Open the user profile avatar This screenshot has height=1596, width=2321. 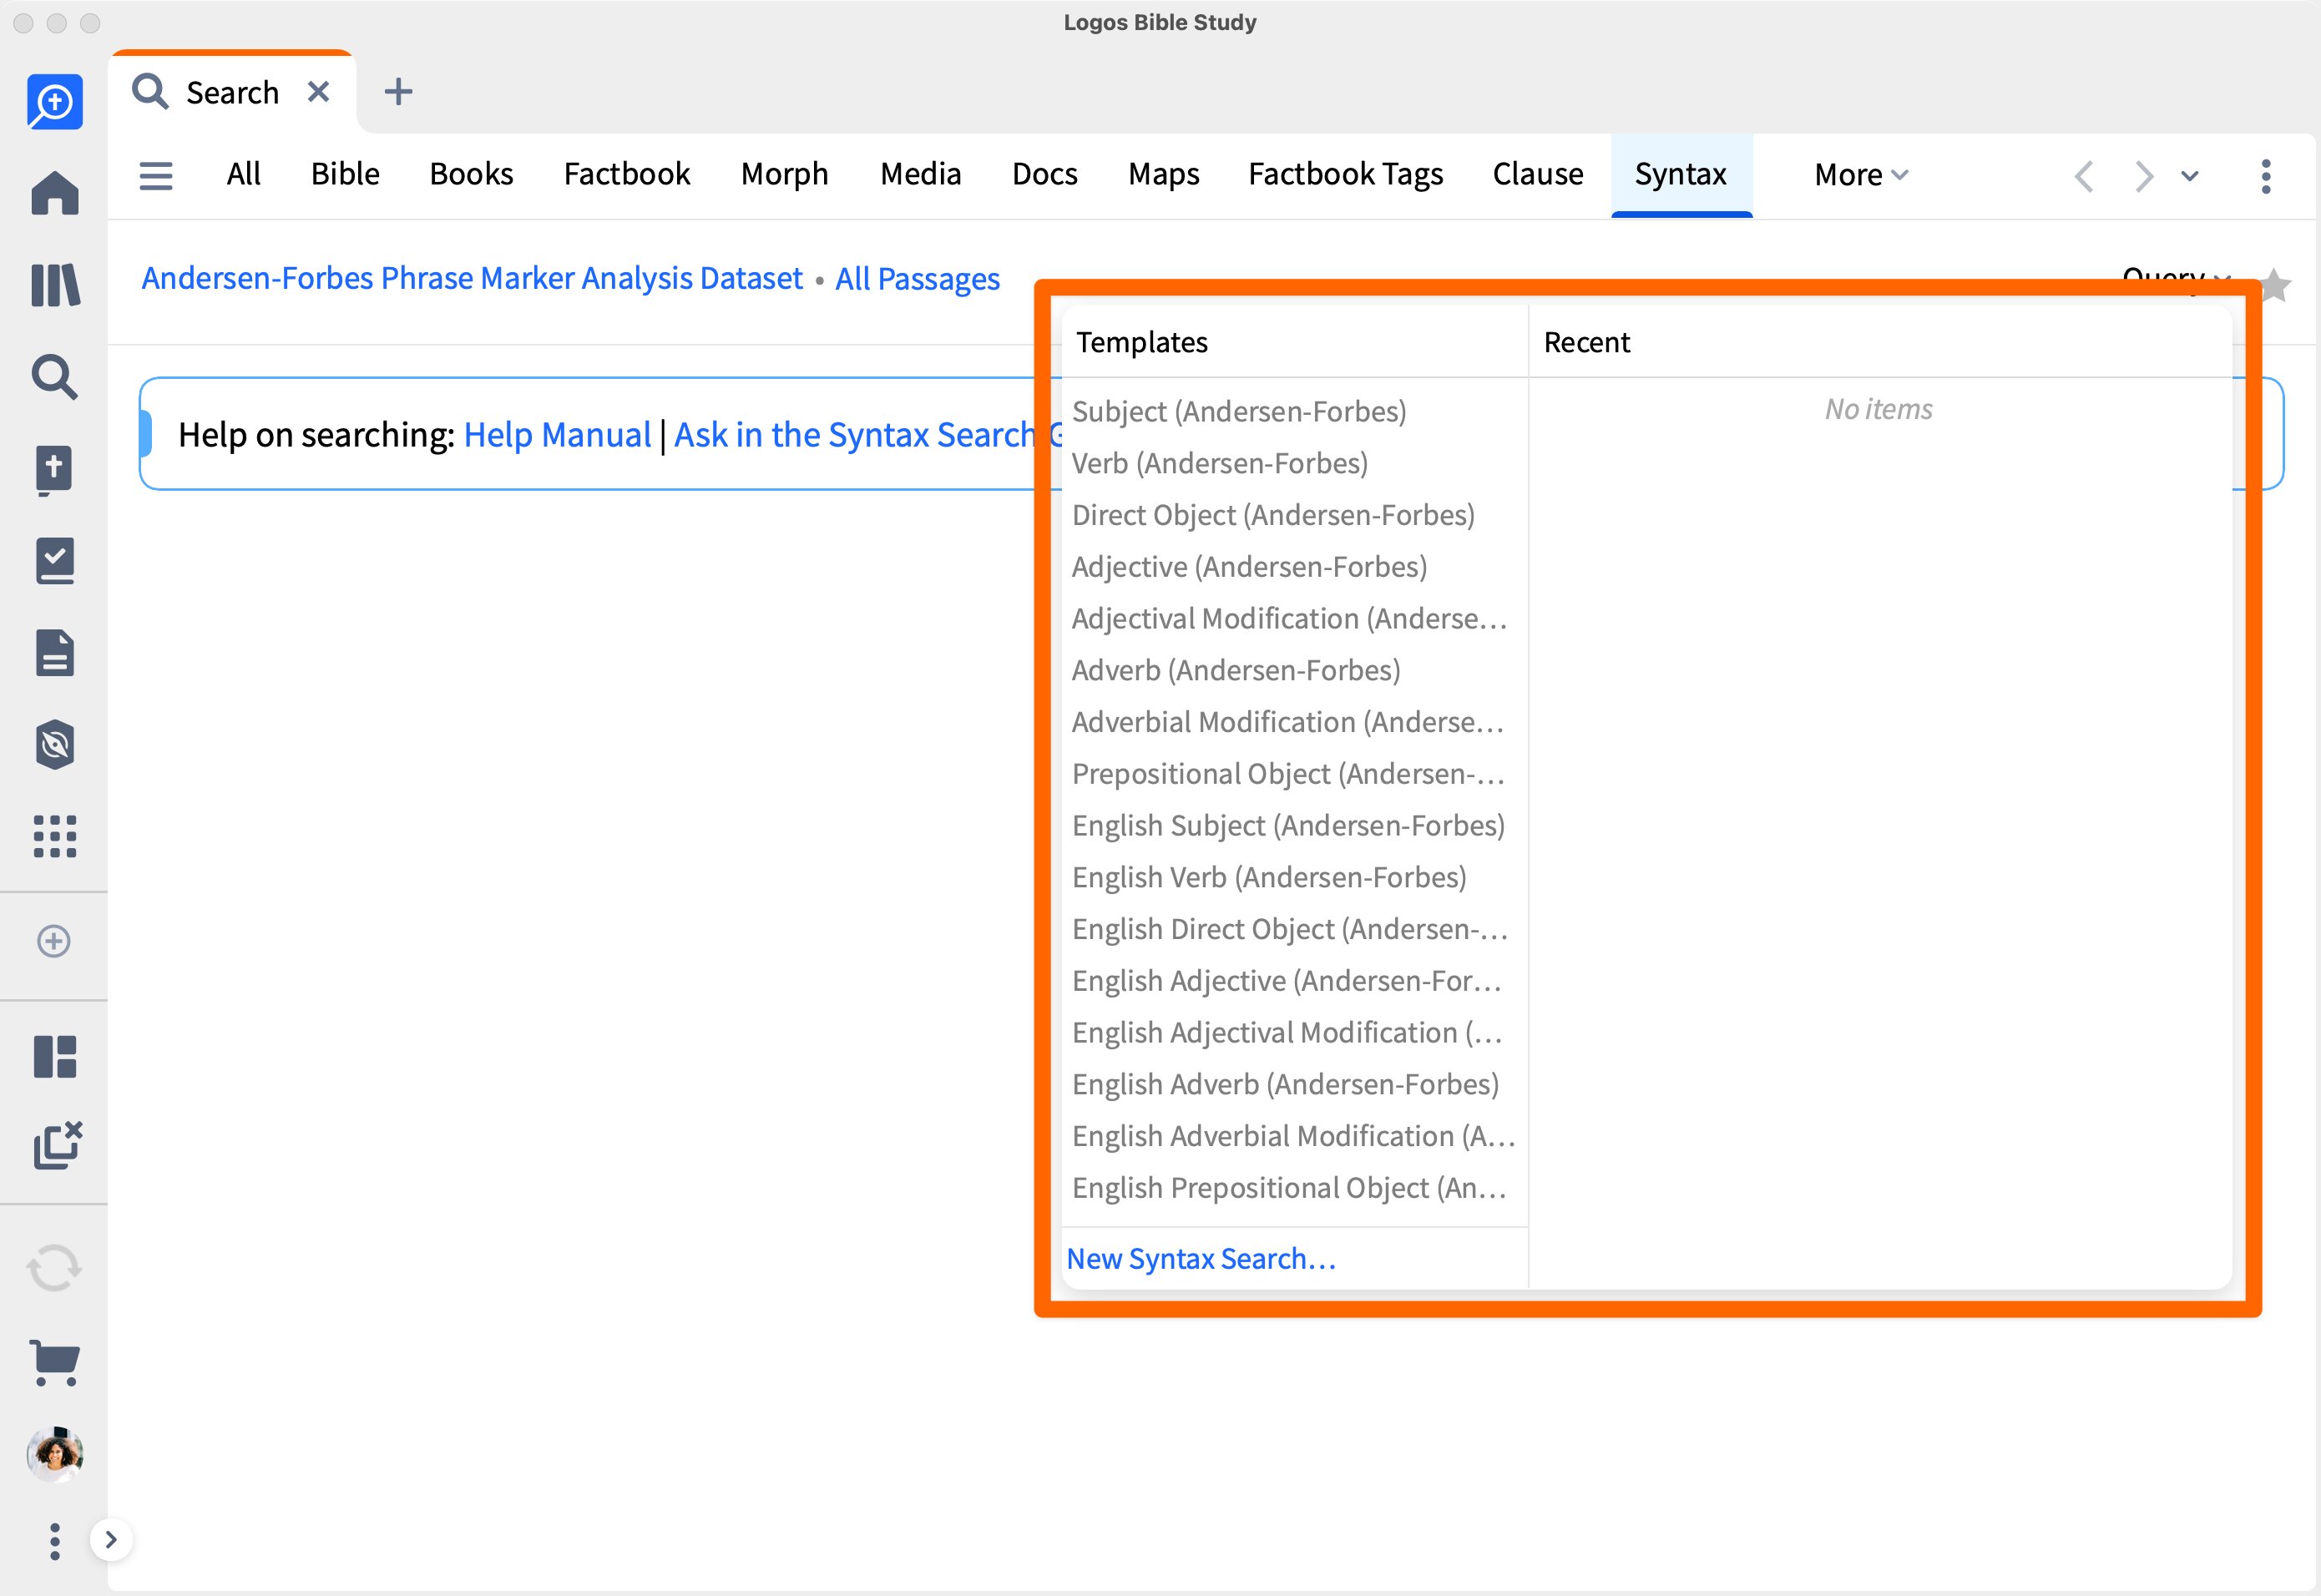point(55,1454)
